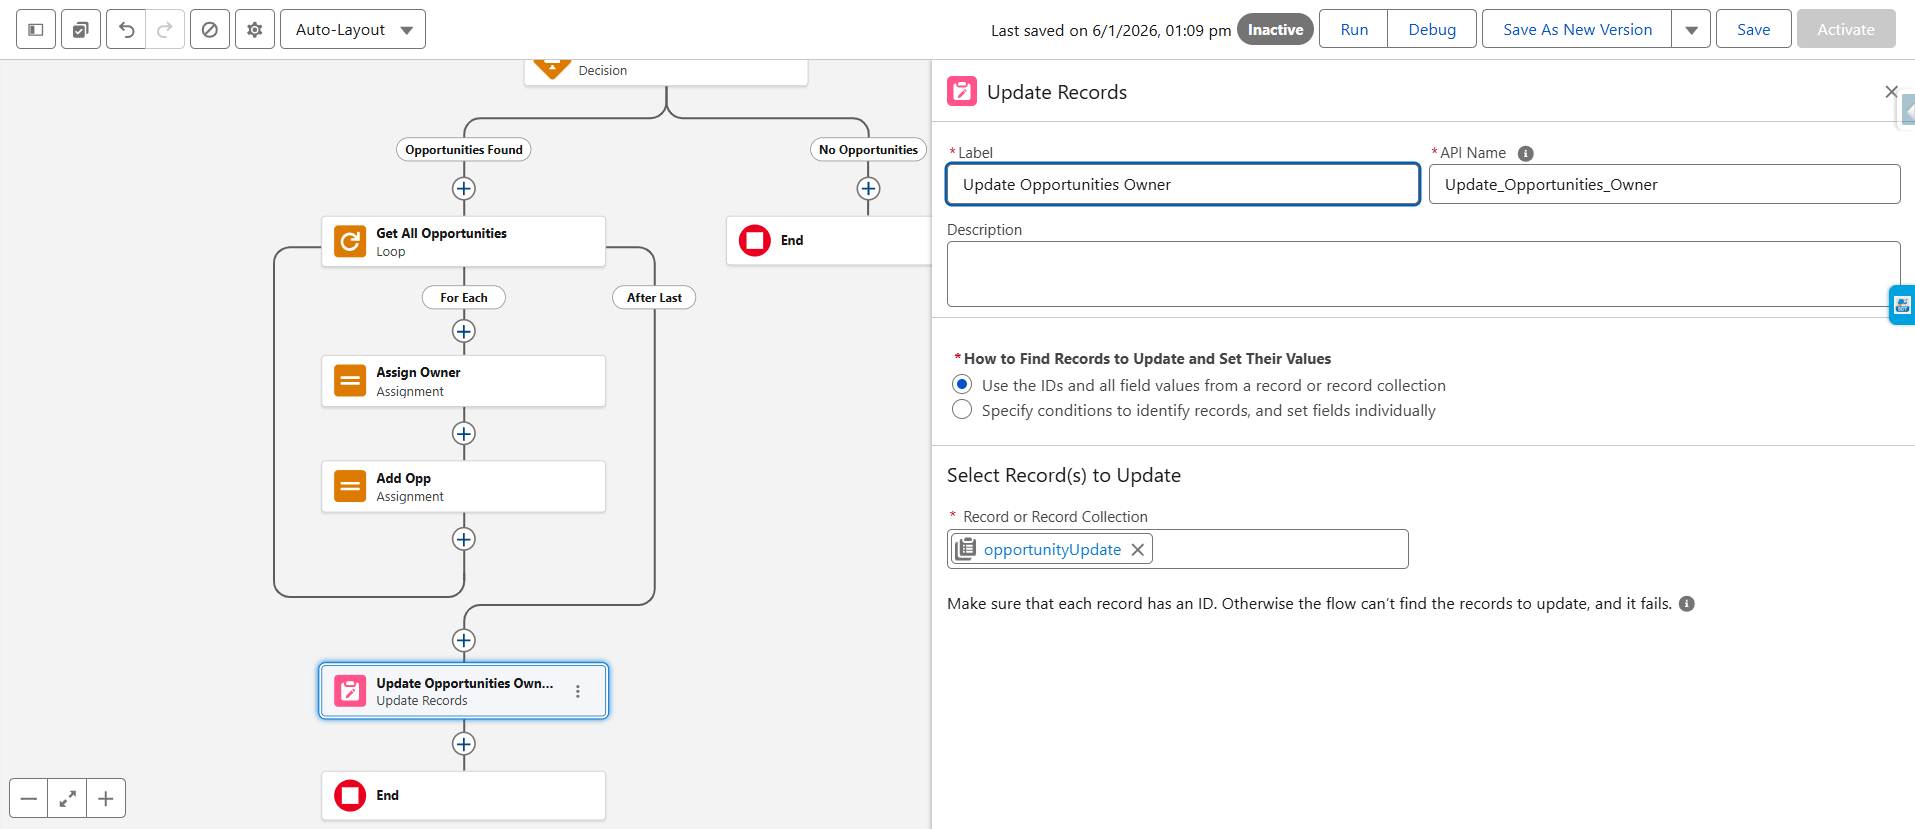1915x829 pixels.
Task: Toggle the toolbox sidebar panel icon
Action: (x=36, y=30)
